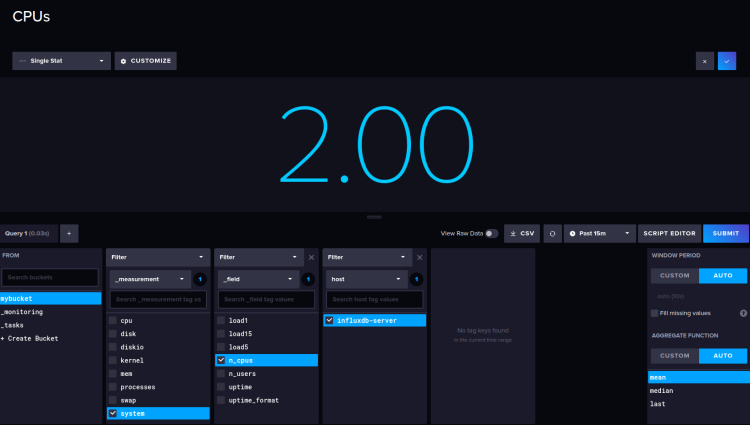Image resolution: width=750 pixels, height=425 pixels.
Task: Check the cpu measurement checkbox
Action: [x=113, y=321]
